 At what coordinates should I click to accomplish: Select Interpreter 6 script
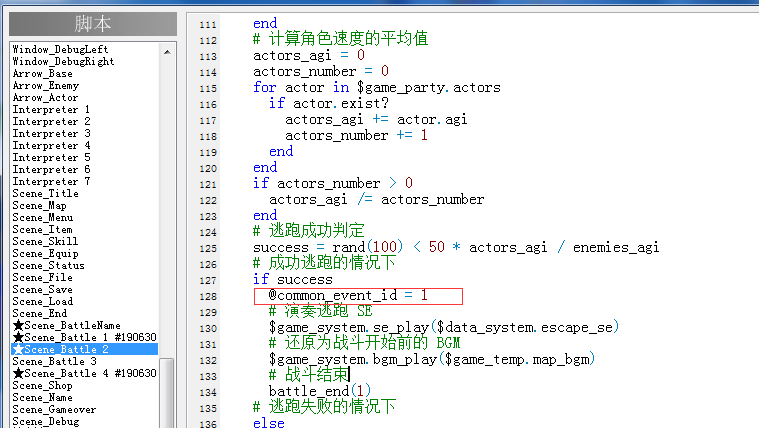point(51,169)
